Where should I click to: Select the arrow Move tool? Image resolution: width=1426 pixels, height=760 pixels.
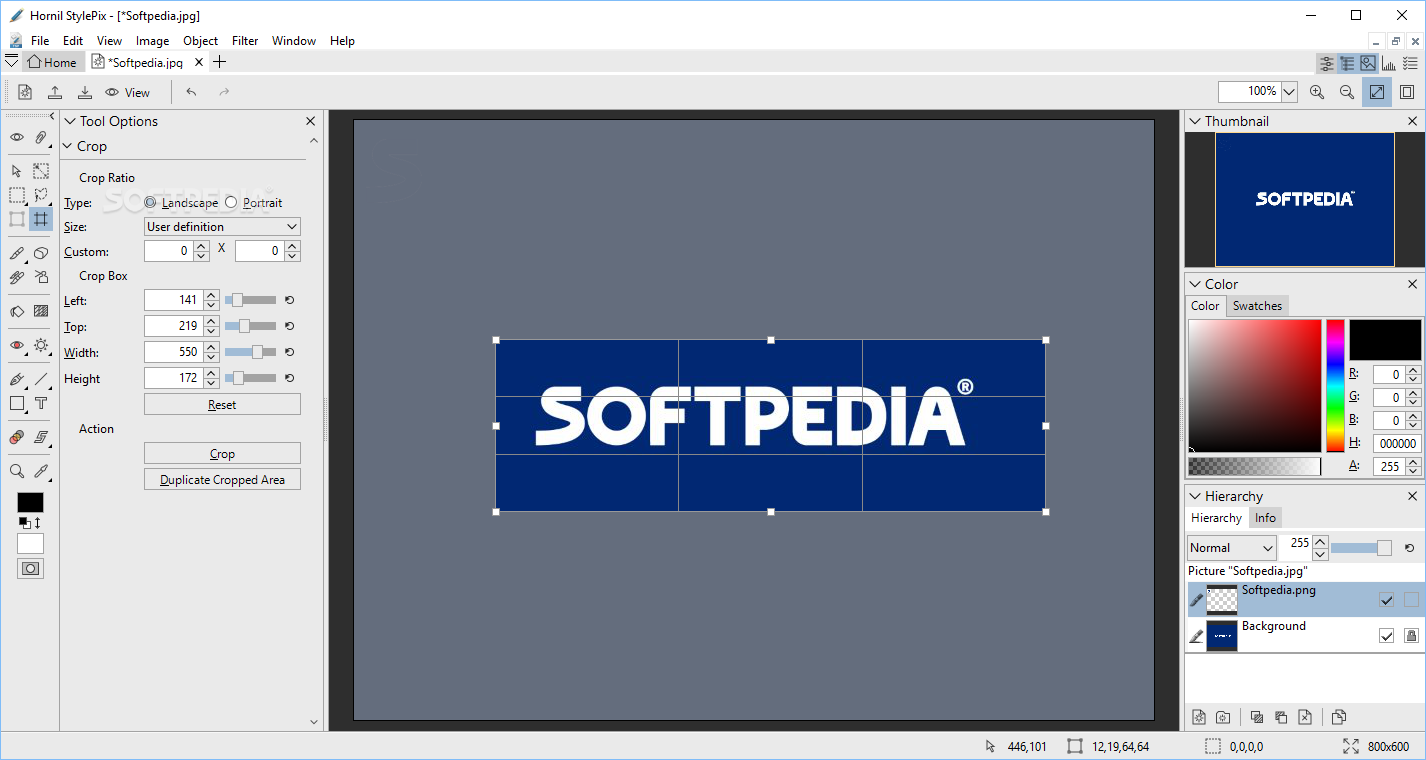click(x=17, y=171)
